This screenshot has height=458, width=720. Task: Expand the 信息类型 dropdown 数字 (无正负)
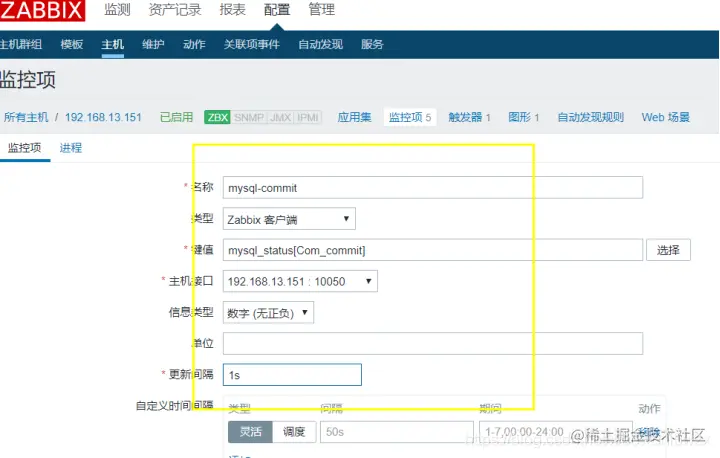268,313
